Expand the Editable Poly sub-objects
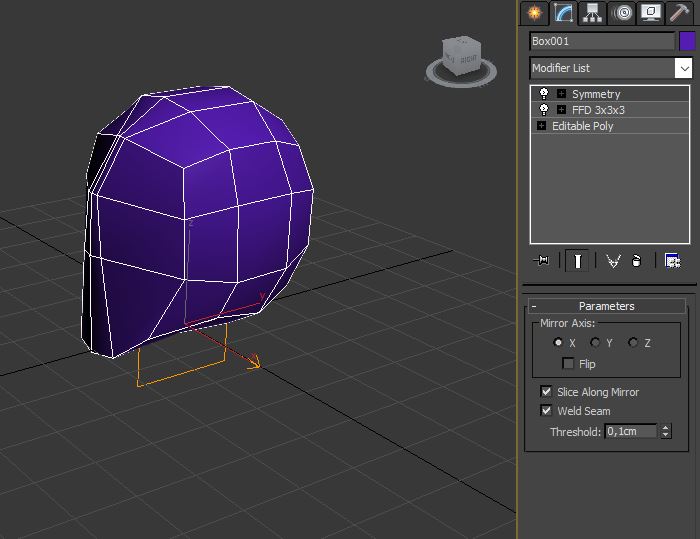This screenshot has width=700, height=539. pyautogui.click(x=542, y=126)
